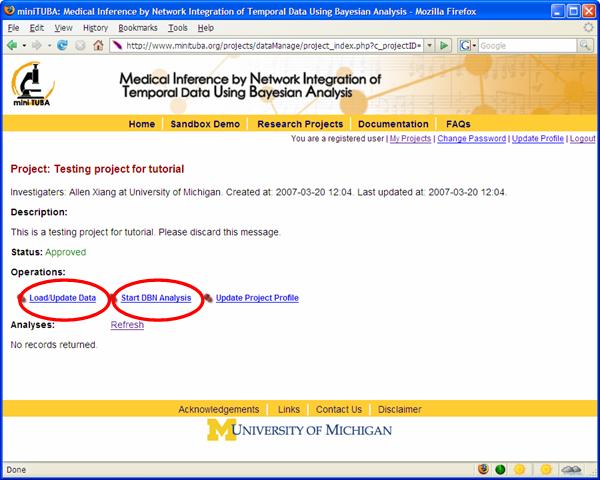Viewport: 600px width, 480px height.
Task: Click the University of Michigan logo
Action: coord(300,430)
